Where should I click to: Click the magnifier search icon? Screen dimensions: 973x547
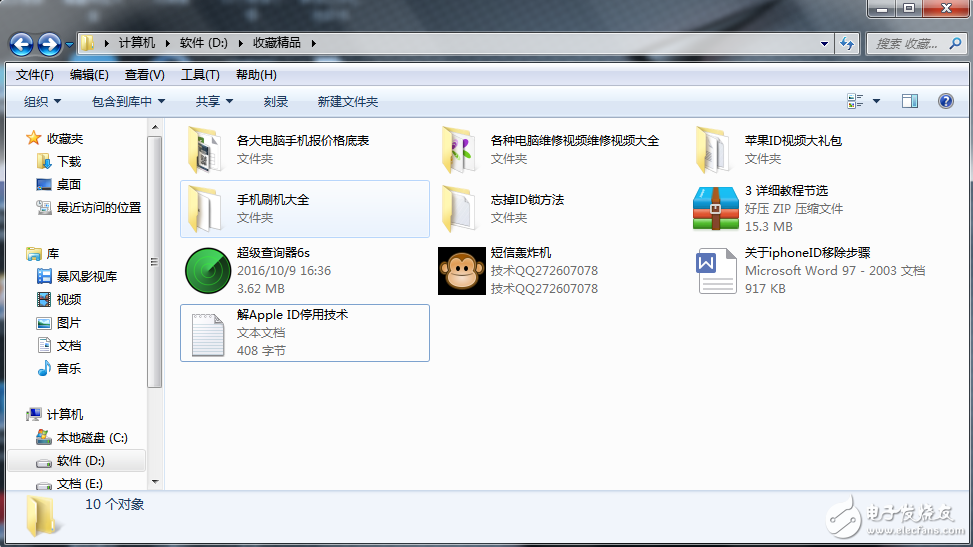click(956, 43)
